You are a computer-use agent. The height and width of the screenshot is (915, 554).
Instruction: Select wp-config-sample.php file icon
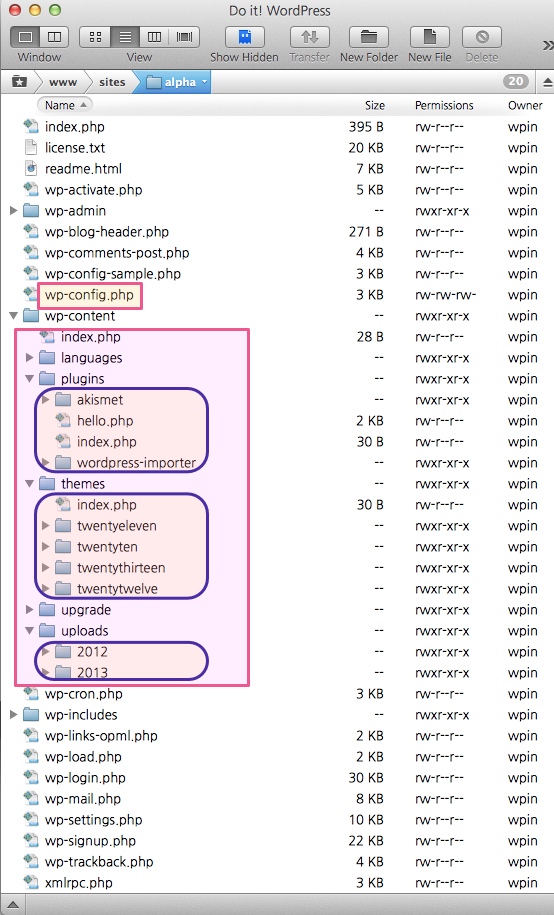(30, 273)
